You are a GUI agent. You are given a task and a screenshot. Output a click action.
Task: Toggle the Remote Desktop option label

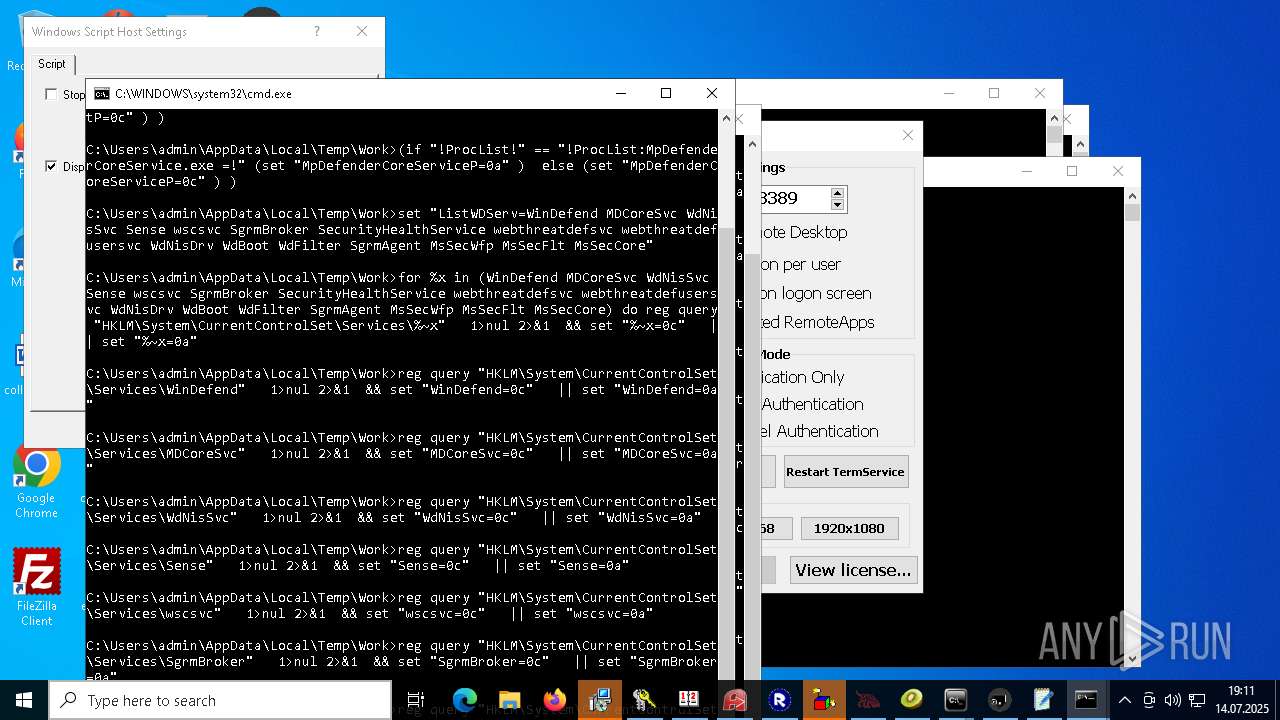tap(804, 232)
